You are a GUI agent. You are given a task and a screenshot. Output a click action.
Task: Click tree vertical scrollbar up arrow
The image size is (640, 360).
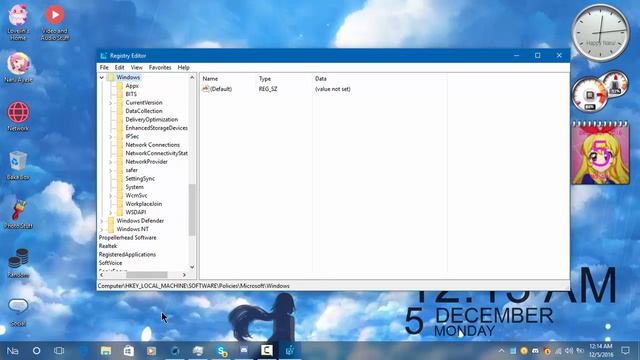(192, 77)
